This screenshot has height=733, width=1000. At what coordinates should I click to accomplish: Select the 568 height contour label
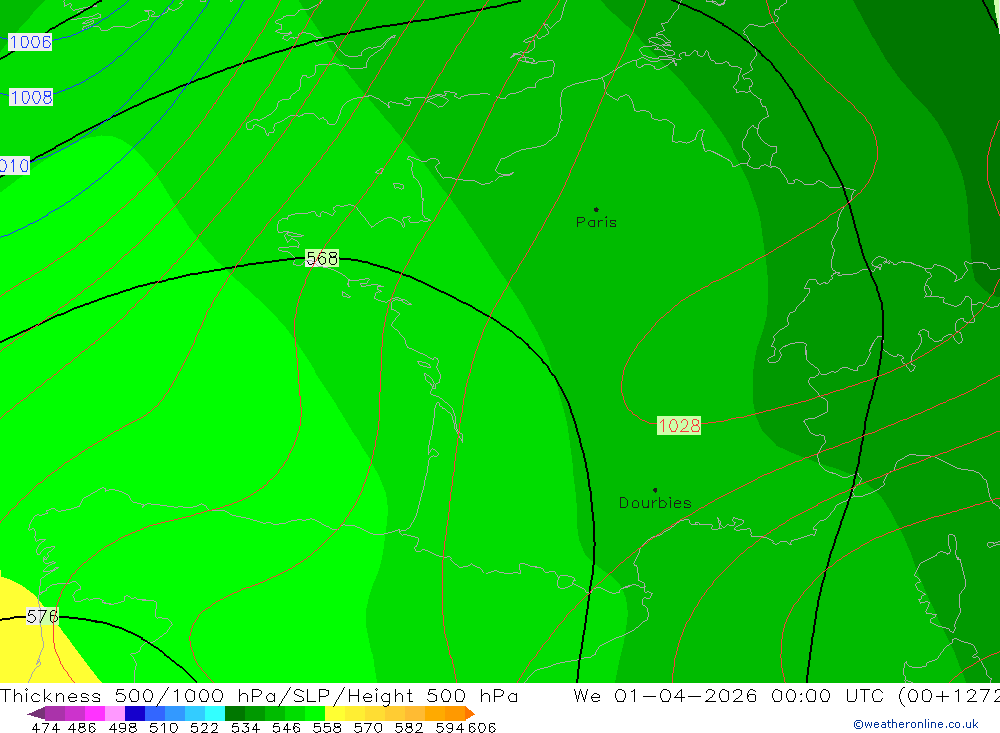click(x=322, y=258)
